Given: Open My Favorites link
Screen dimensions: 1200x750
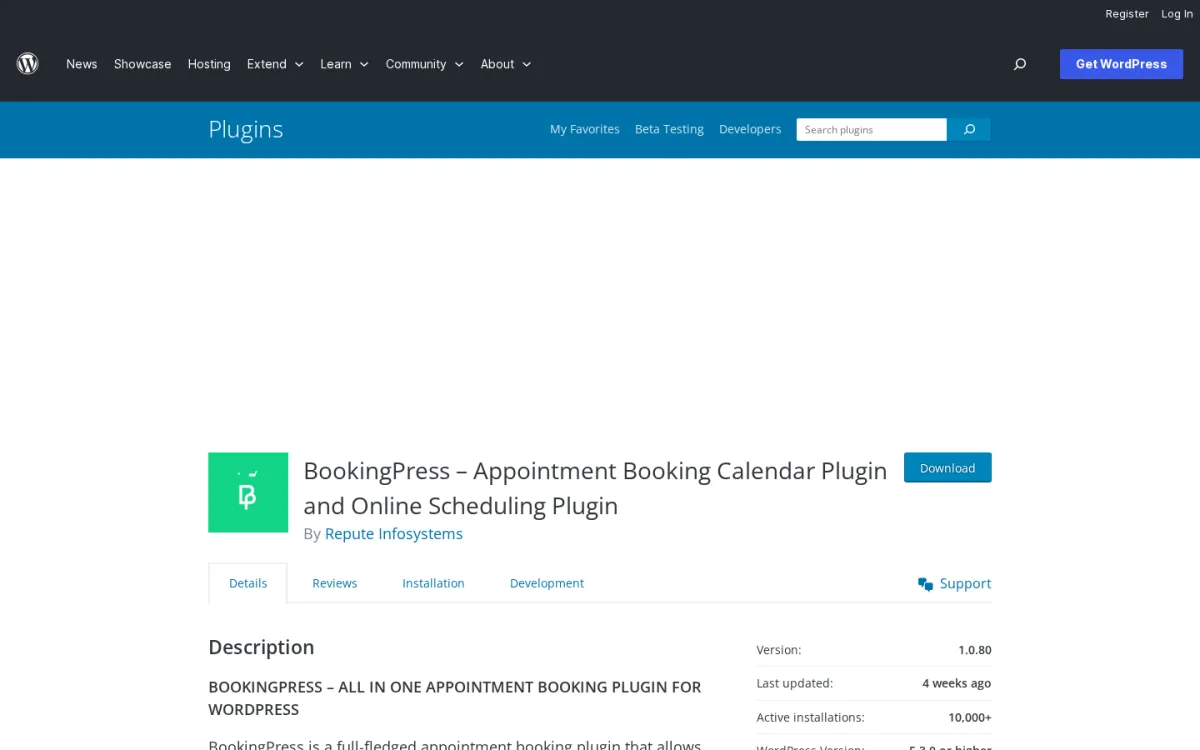Looking at the screenshot, I should tap(585, 129).
